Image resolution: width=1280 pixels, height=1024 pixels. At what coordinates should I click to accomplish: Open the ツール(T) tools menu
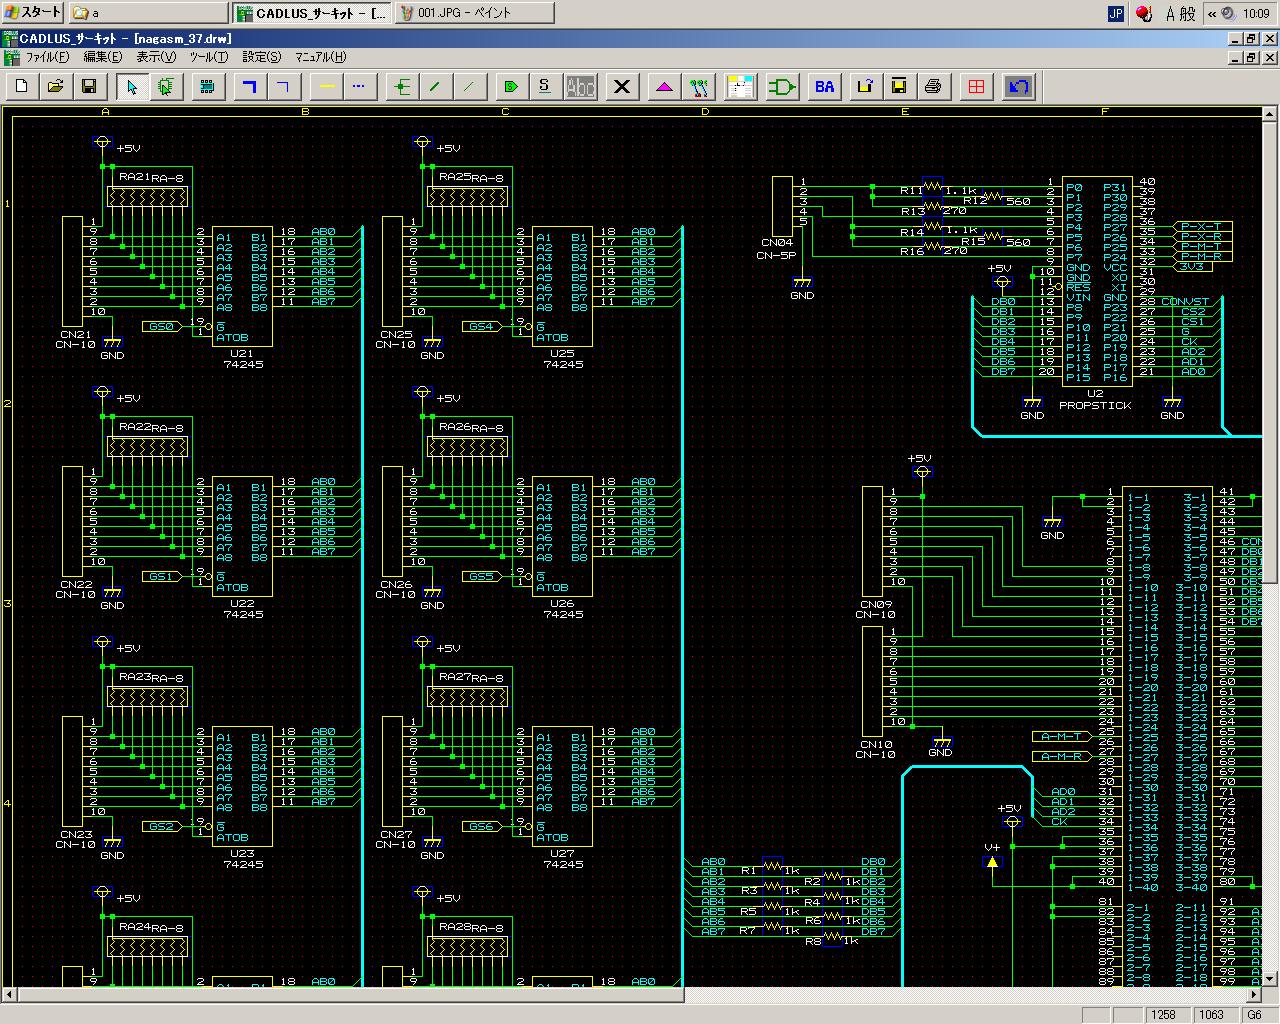pos(208,57)
